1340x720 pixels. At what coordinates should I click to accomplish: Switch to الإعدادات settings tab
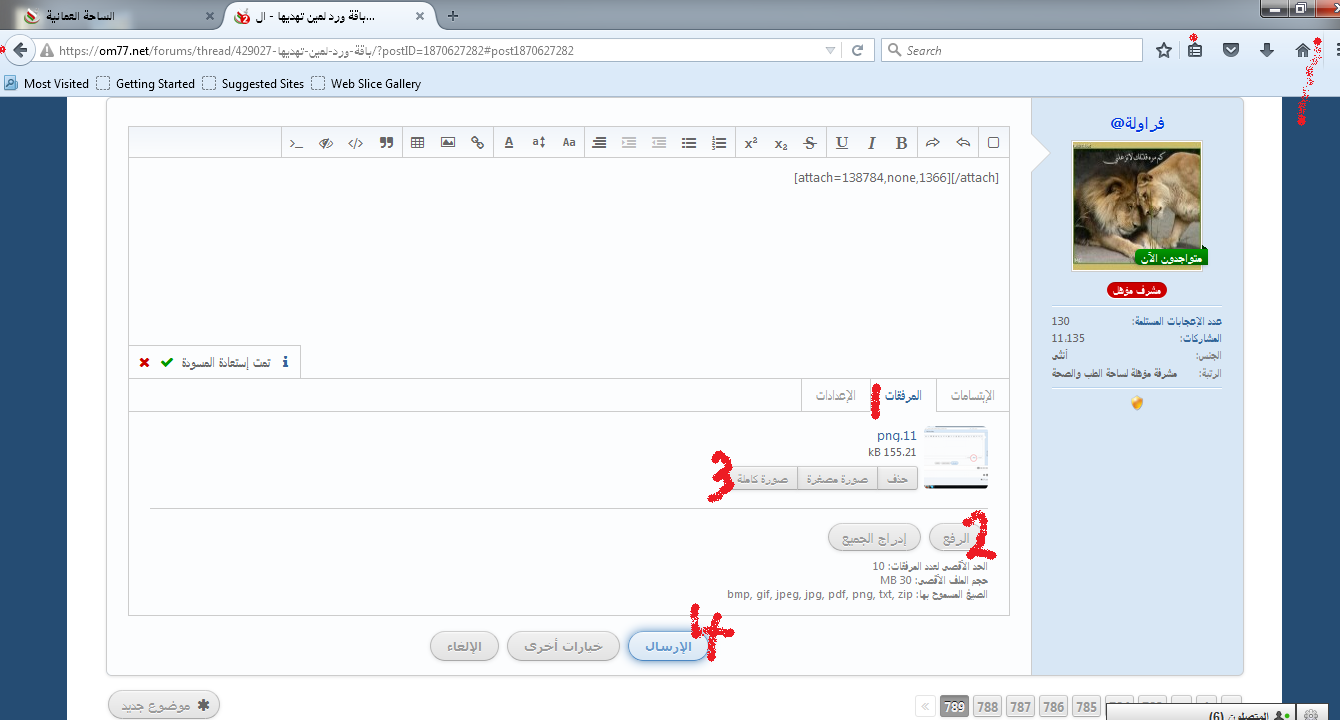click(x=836, y=396)
